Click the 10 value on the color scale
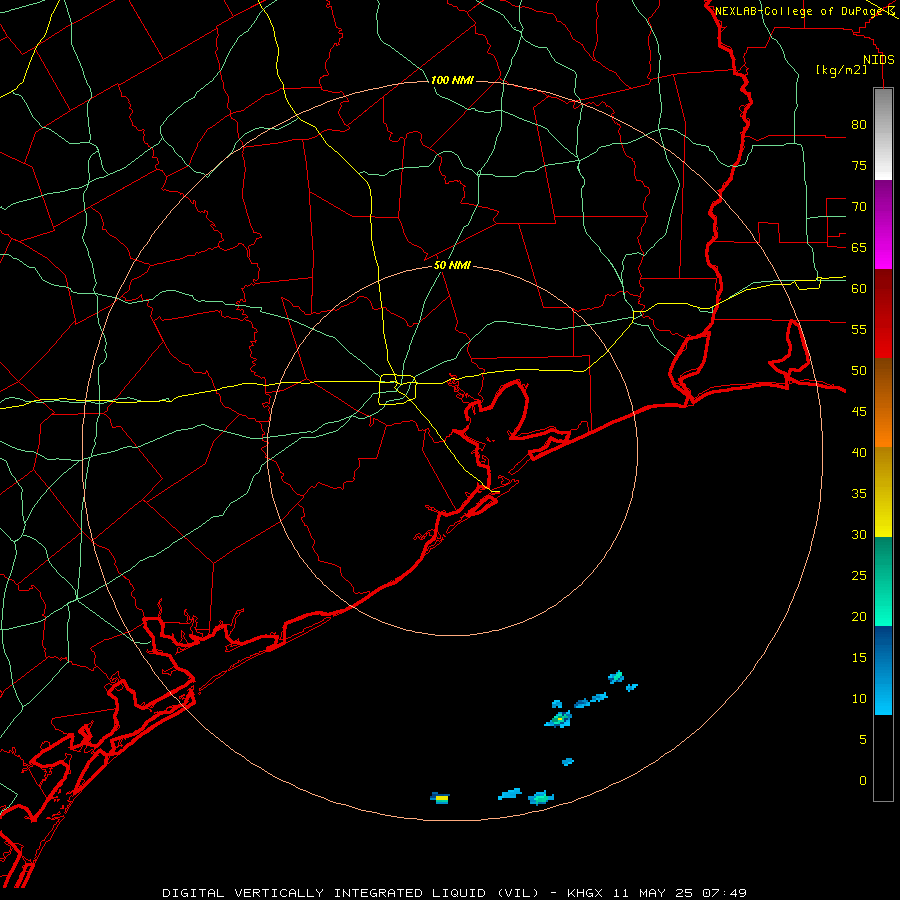The width and height of the screenshot is (900, 900). (x=859, y=699)
